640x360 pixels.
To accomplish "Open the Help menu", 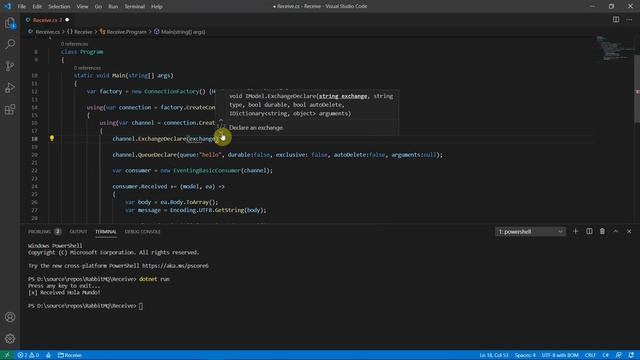I will click(x=157, y=7).
